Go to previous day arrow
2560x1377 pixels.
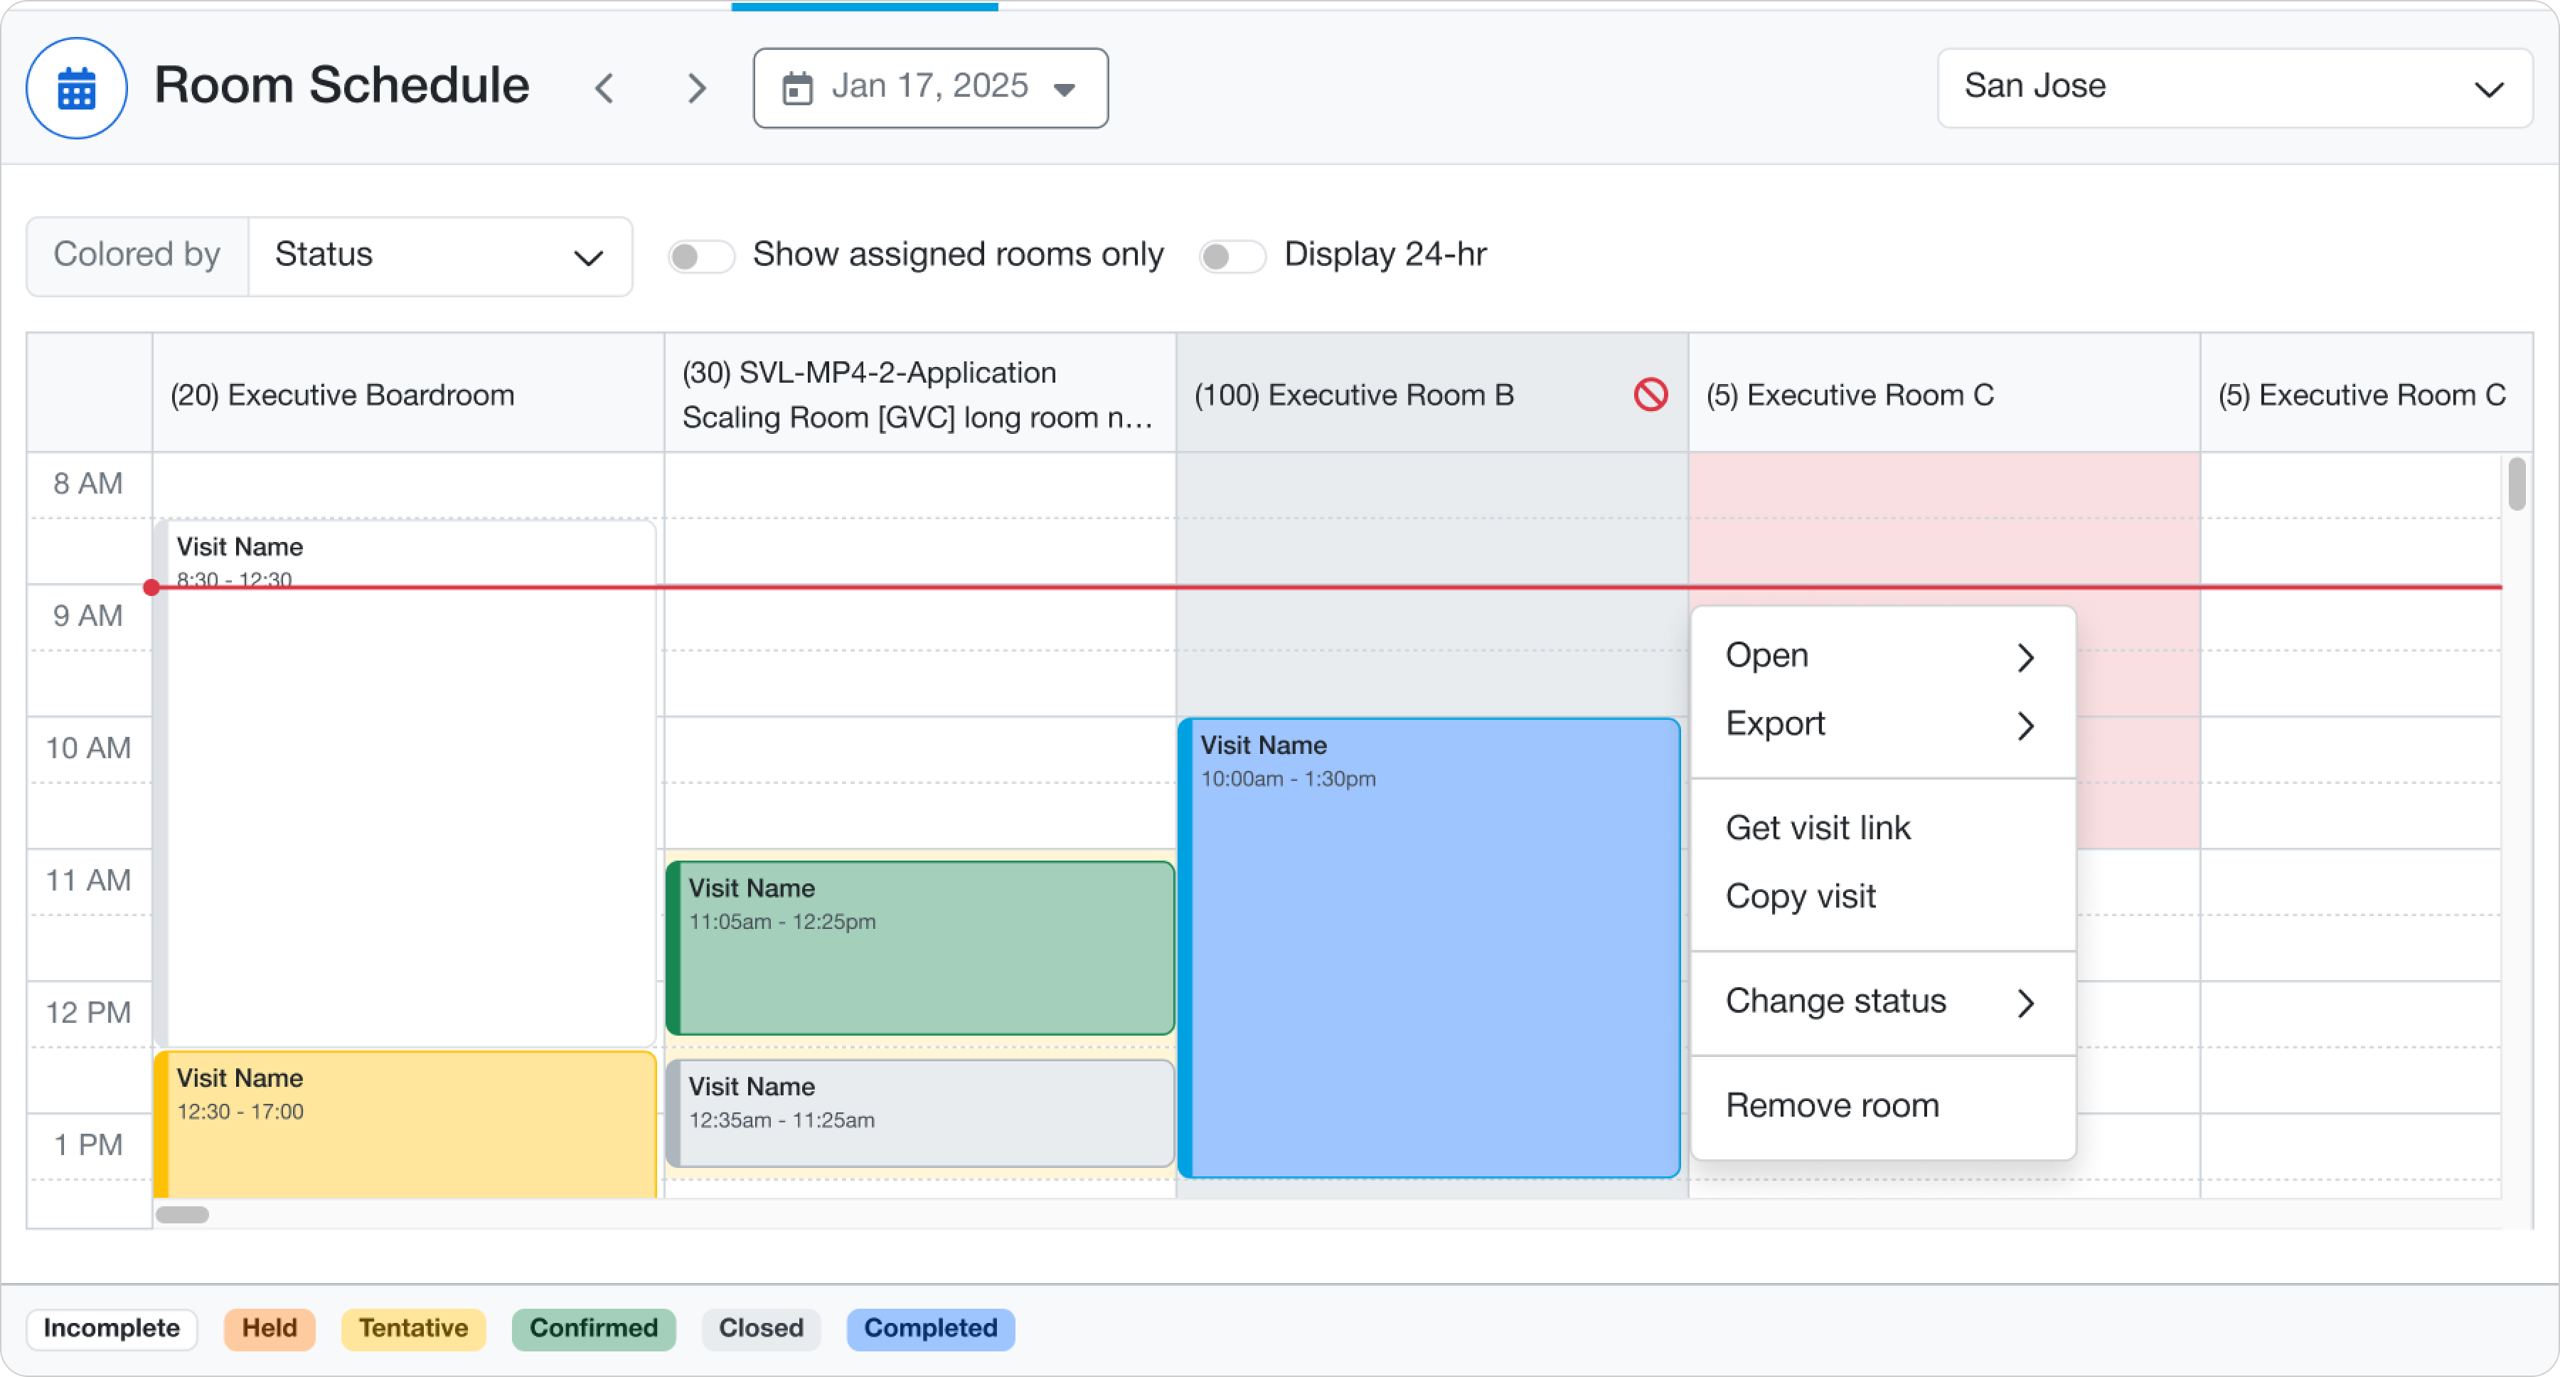(604, 88)
